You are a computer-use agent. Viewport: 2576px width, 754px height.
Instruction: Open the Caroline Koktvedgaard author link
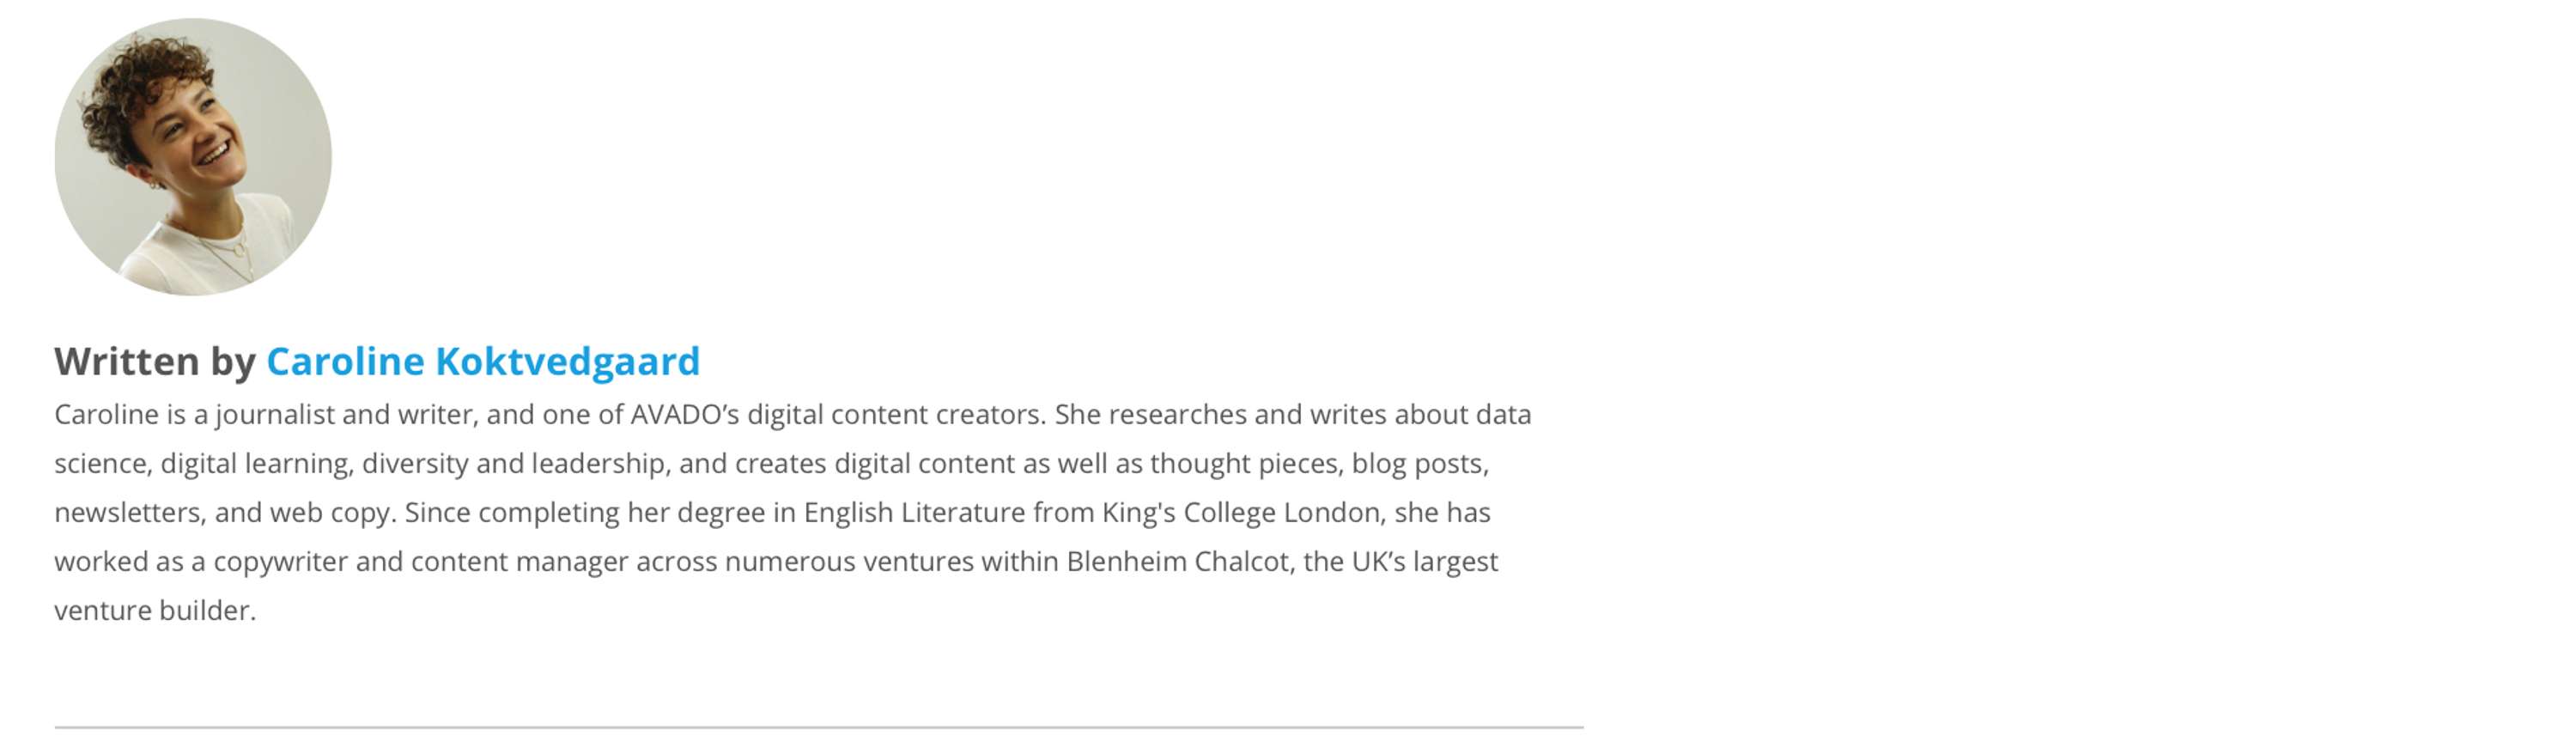pyautogui.click(x=483, y=361)
